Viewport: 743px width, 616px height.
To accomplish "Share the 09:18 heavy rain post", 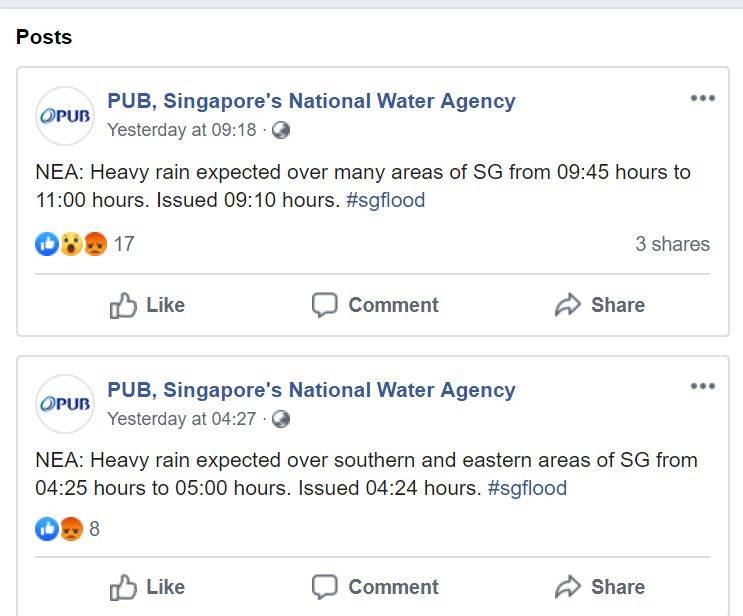I will pos(600,306).
